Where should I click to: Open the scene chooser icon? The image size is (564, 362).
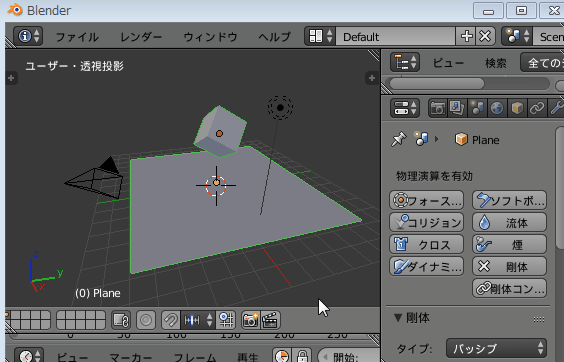pos(517,36)
